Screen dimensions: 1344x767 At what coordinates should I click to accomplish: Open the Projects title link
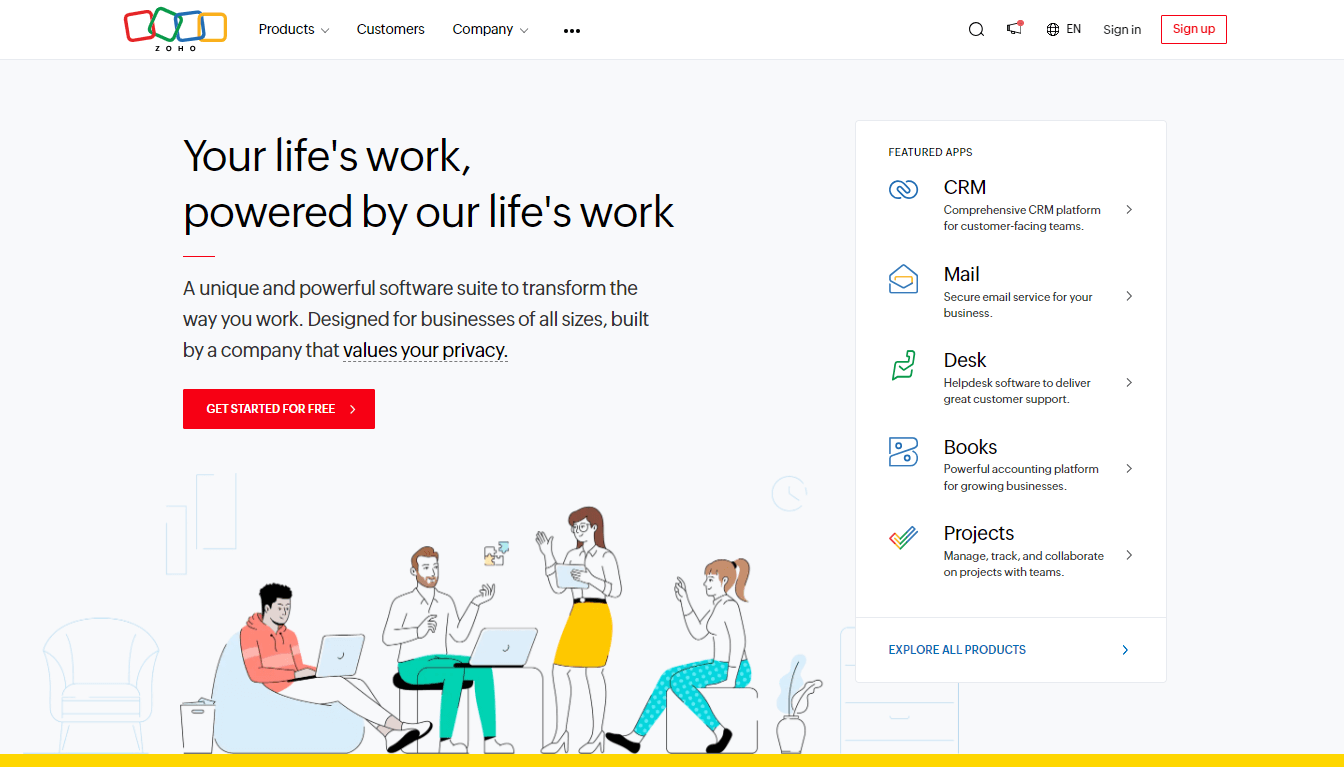click(979, 533)
